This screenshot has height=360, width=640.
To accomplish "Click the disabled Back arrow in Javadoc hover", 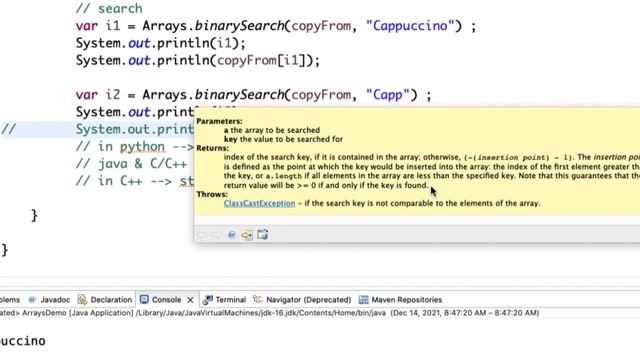I will [202, 235].
